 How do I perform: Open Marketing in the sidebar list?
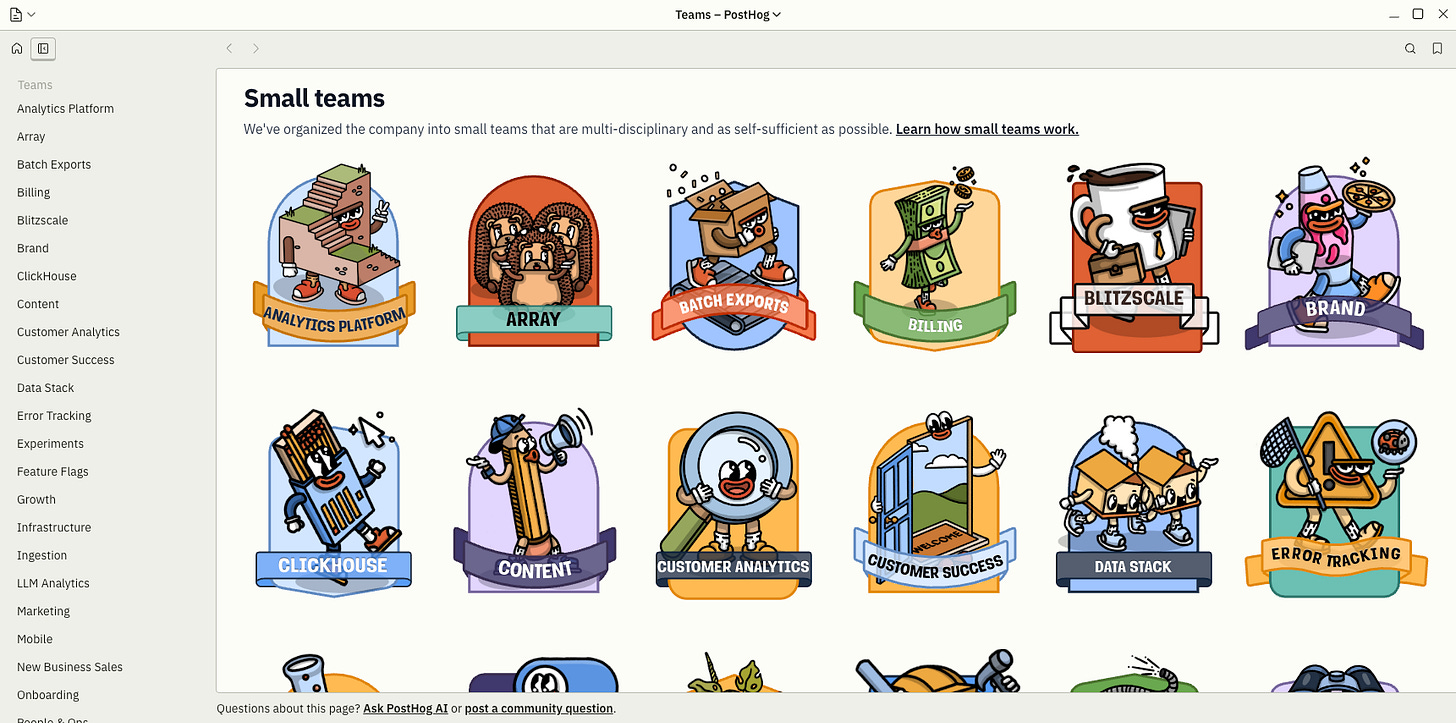pyautogui.click(x=43, y=612)
